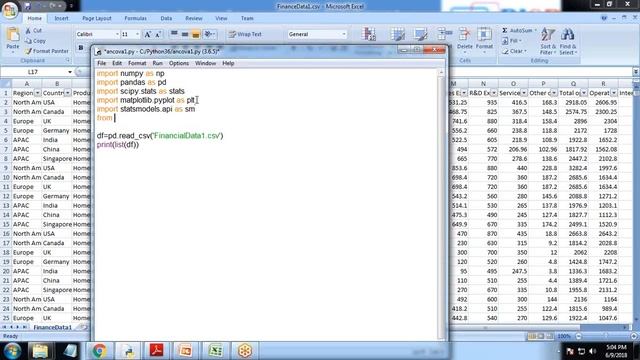Open the Region column filter dropdown
The image size is (640, 360).
[x=37, y=93]
